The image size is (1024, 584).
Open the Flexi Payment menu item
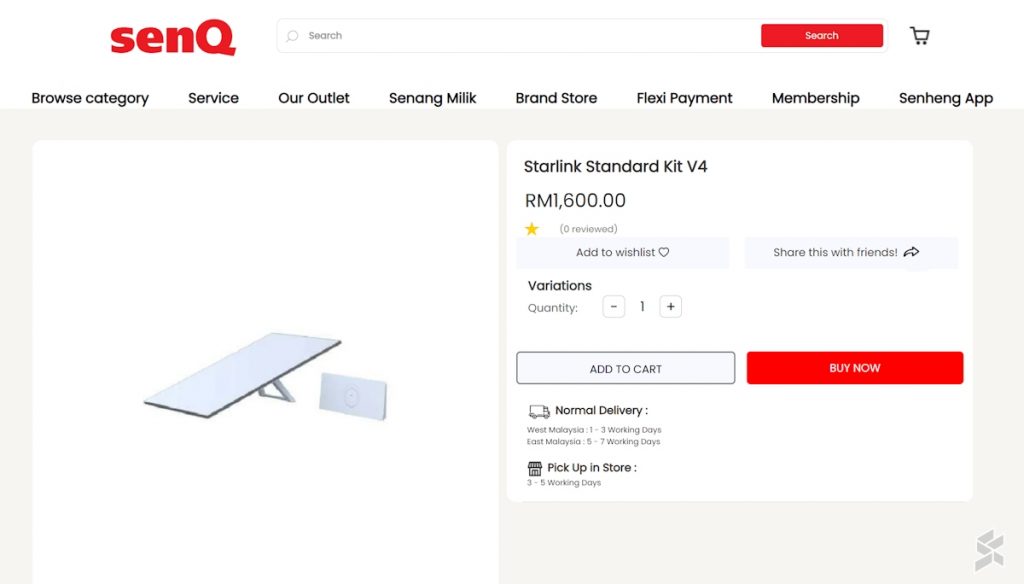point(684,98)
